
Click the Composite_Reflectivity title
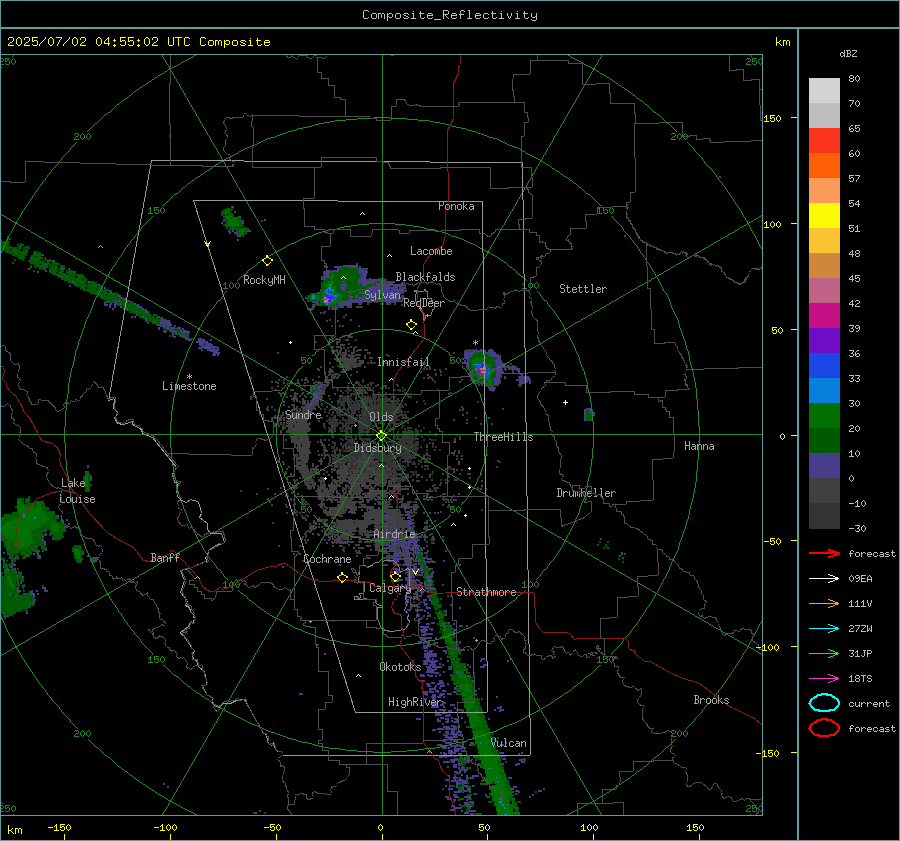click(449, 15)
